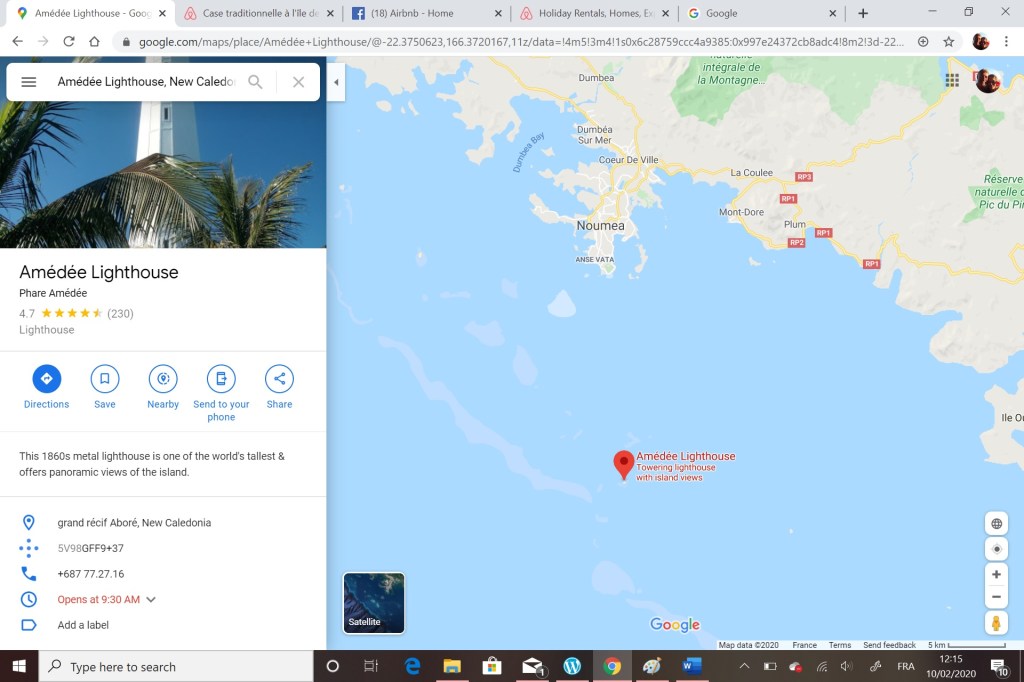Viewport: 1024px width, 682px height.
Task: Save the Amédée Lighthouse place
Action: coord(105,379)
